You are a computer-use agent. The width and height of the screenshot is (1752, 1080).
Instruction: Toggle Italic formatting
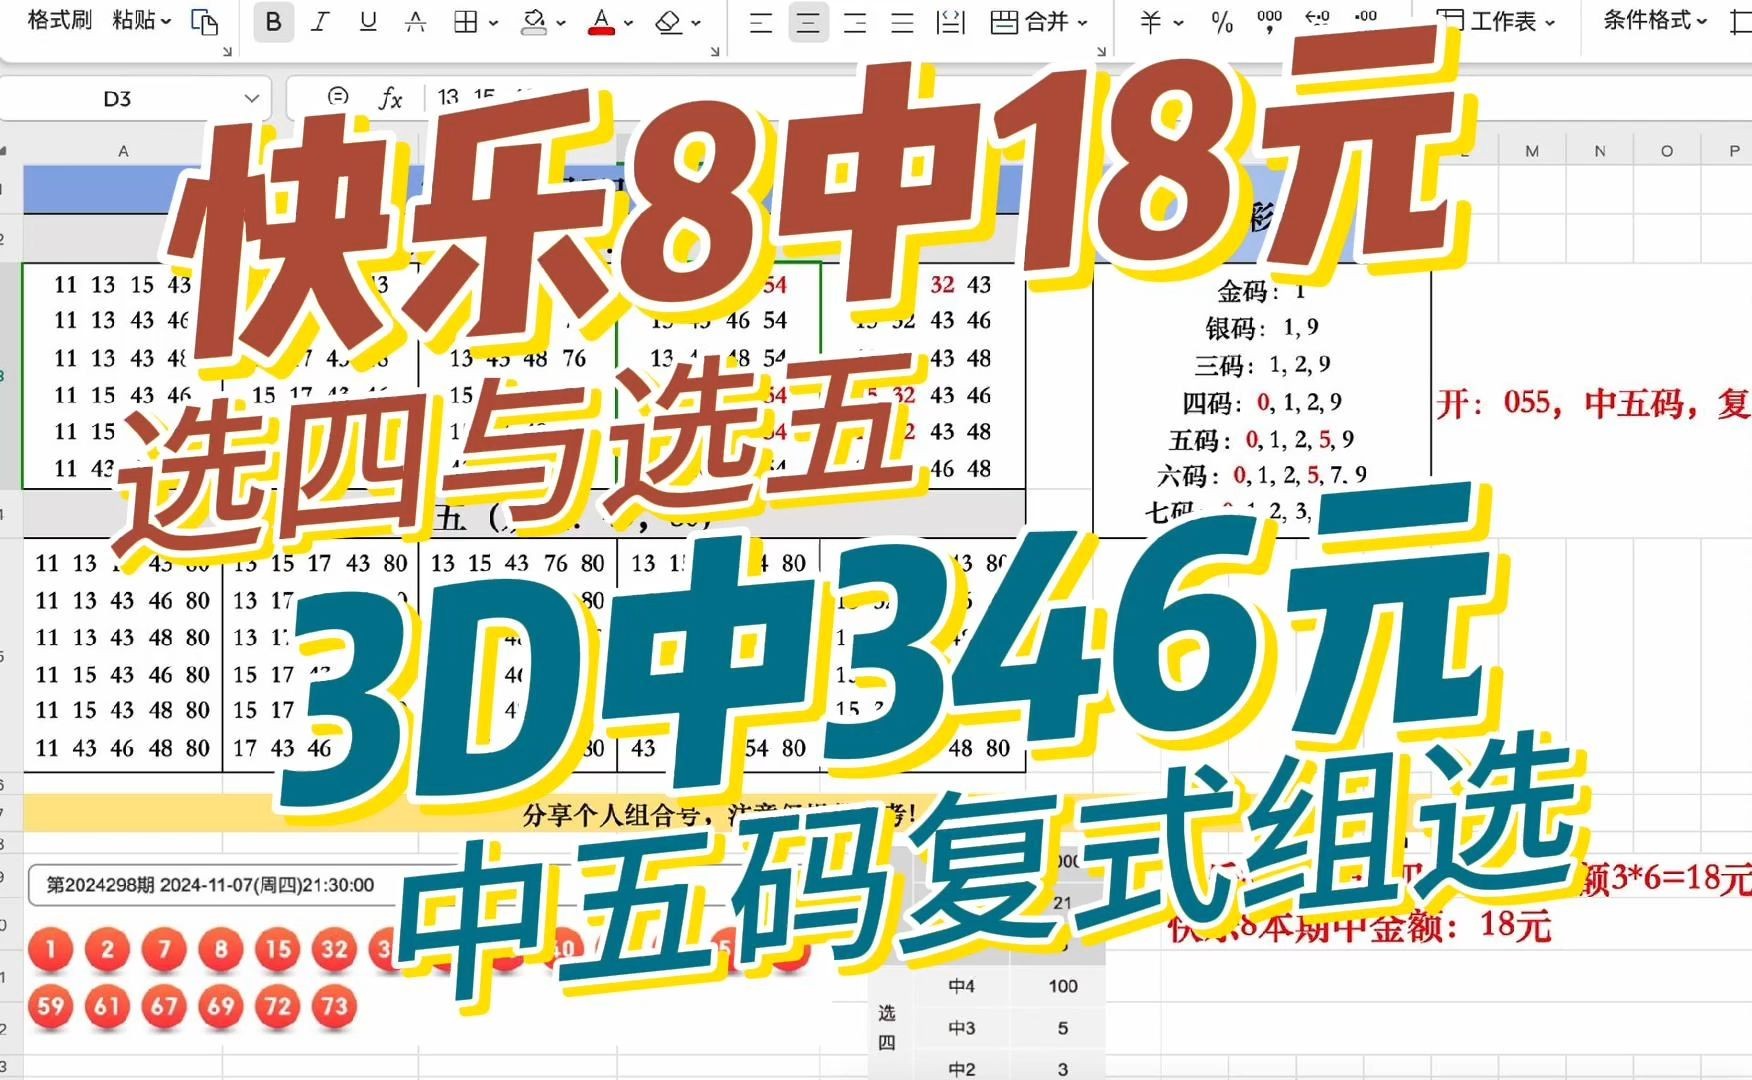pos(320,22)
